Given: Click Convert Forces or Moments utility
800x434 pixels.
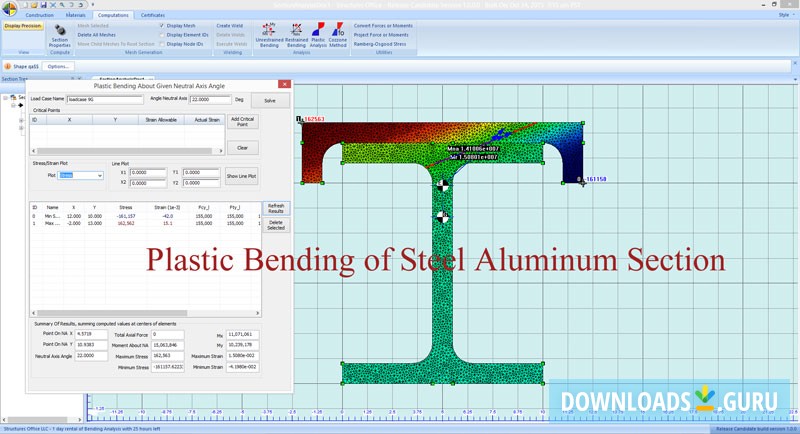Looking at the screenshot, I should (x=383, y=25).
